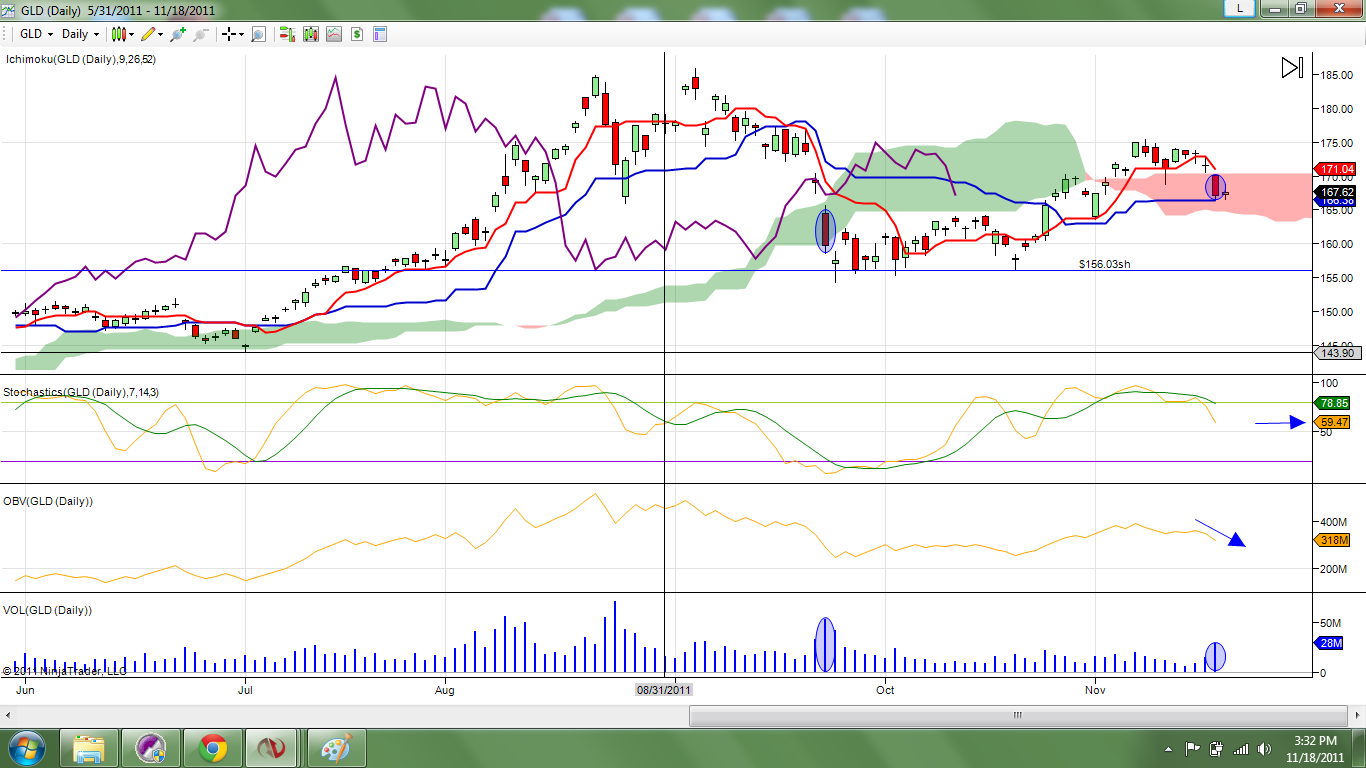Open the Data Series candlestick icon
Viewport: 1366px width, 768px height.
coord(310,34)
